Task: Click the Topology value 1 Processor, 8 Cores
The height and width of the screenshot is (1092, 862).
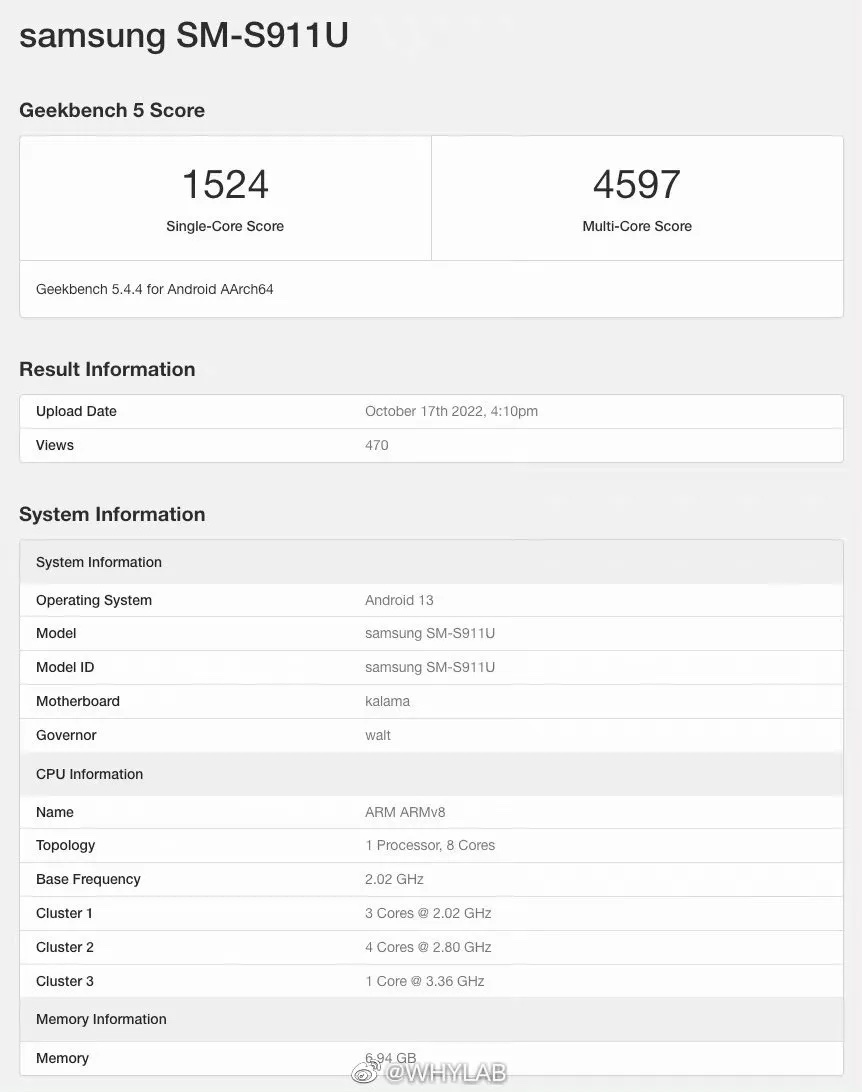Action: 430,845
